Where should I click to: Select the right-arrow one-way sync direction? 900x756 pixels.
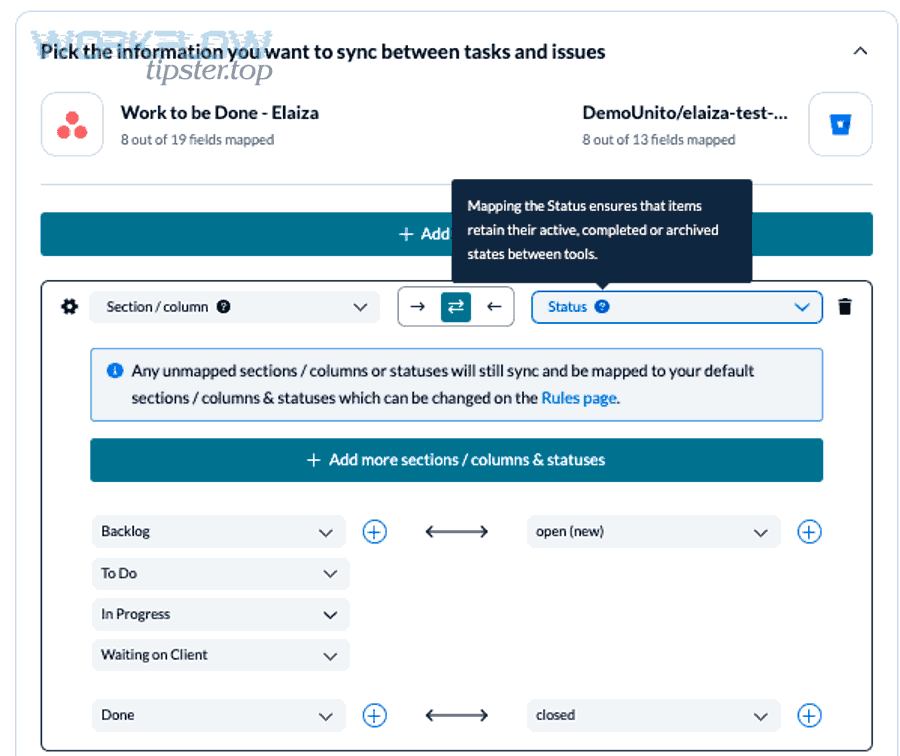(x=419, y=307)
